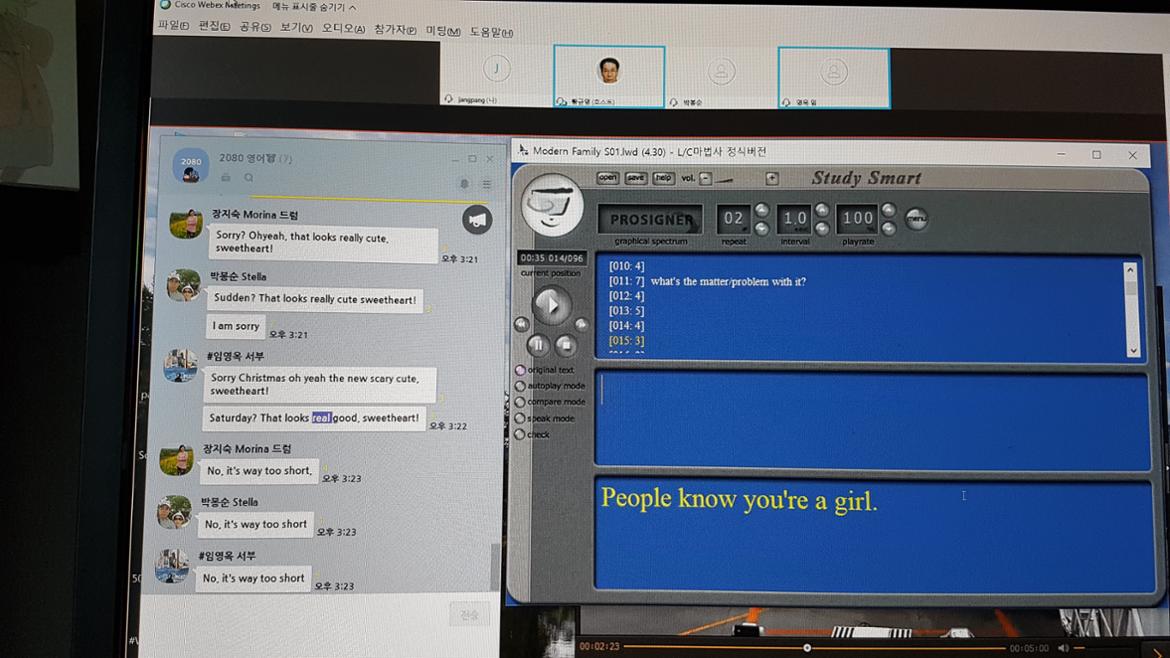Click the save button in Study Smart
1170x658 pixels.
pyautogui.click(x=635, y=178)
